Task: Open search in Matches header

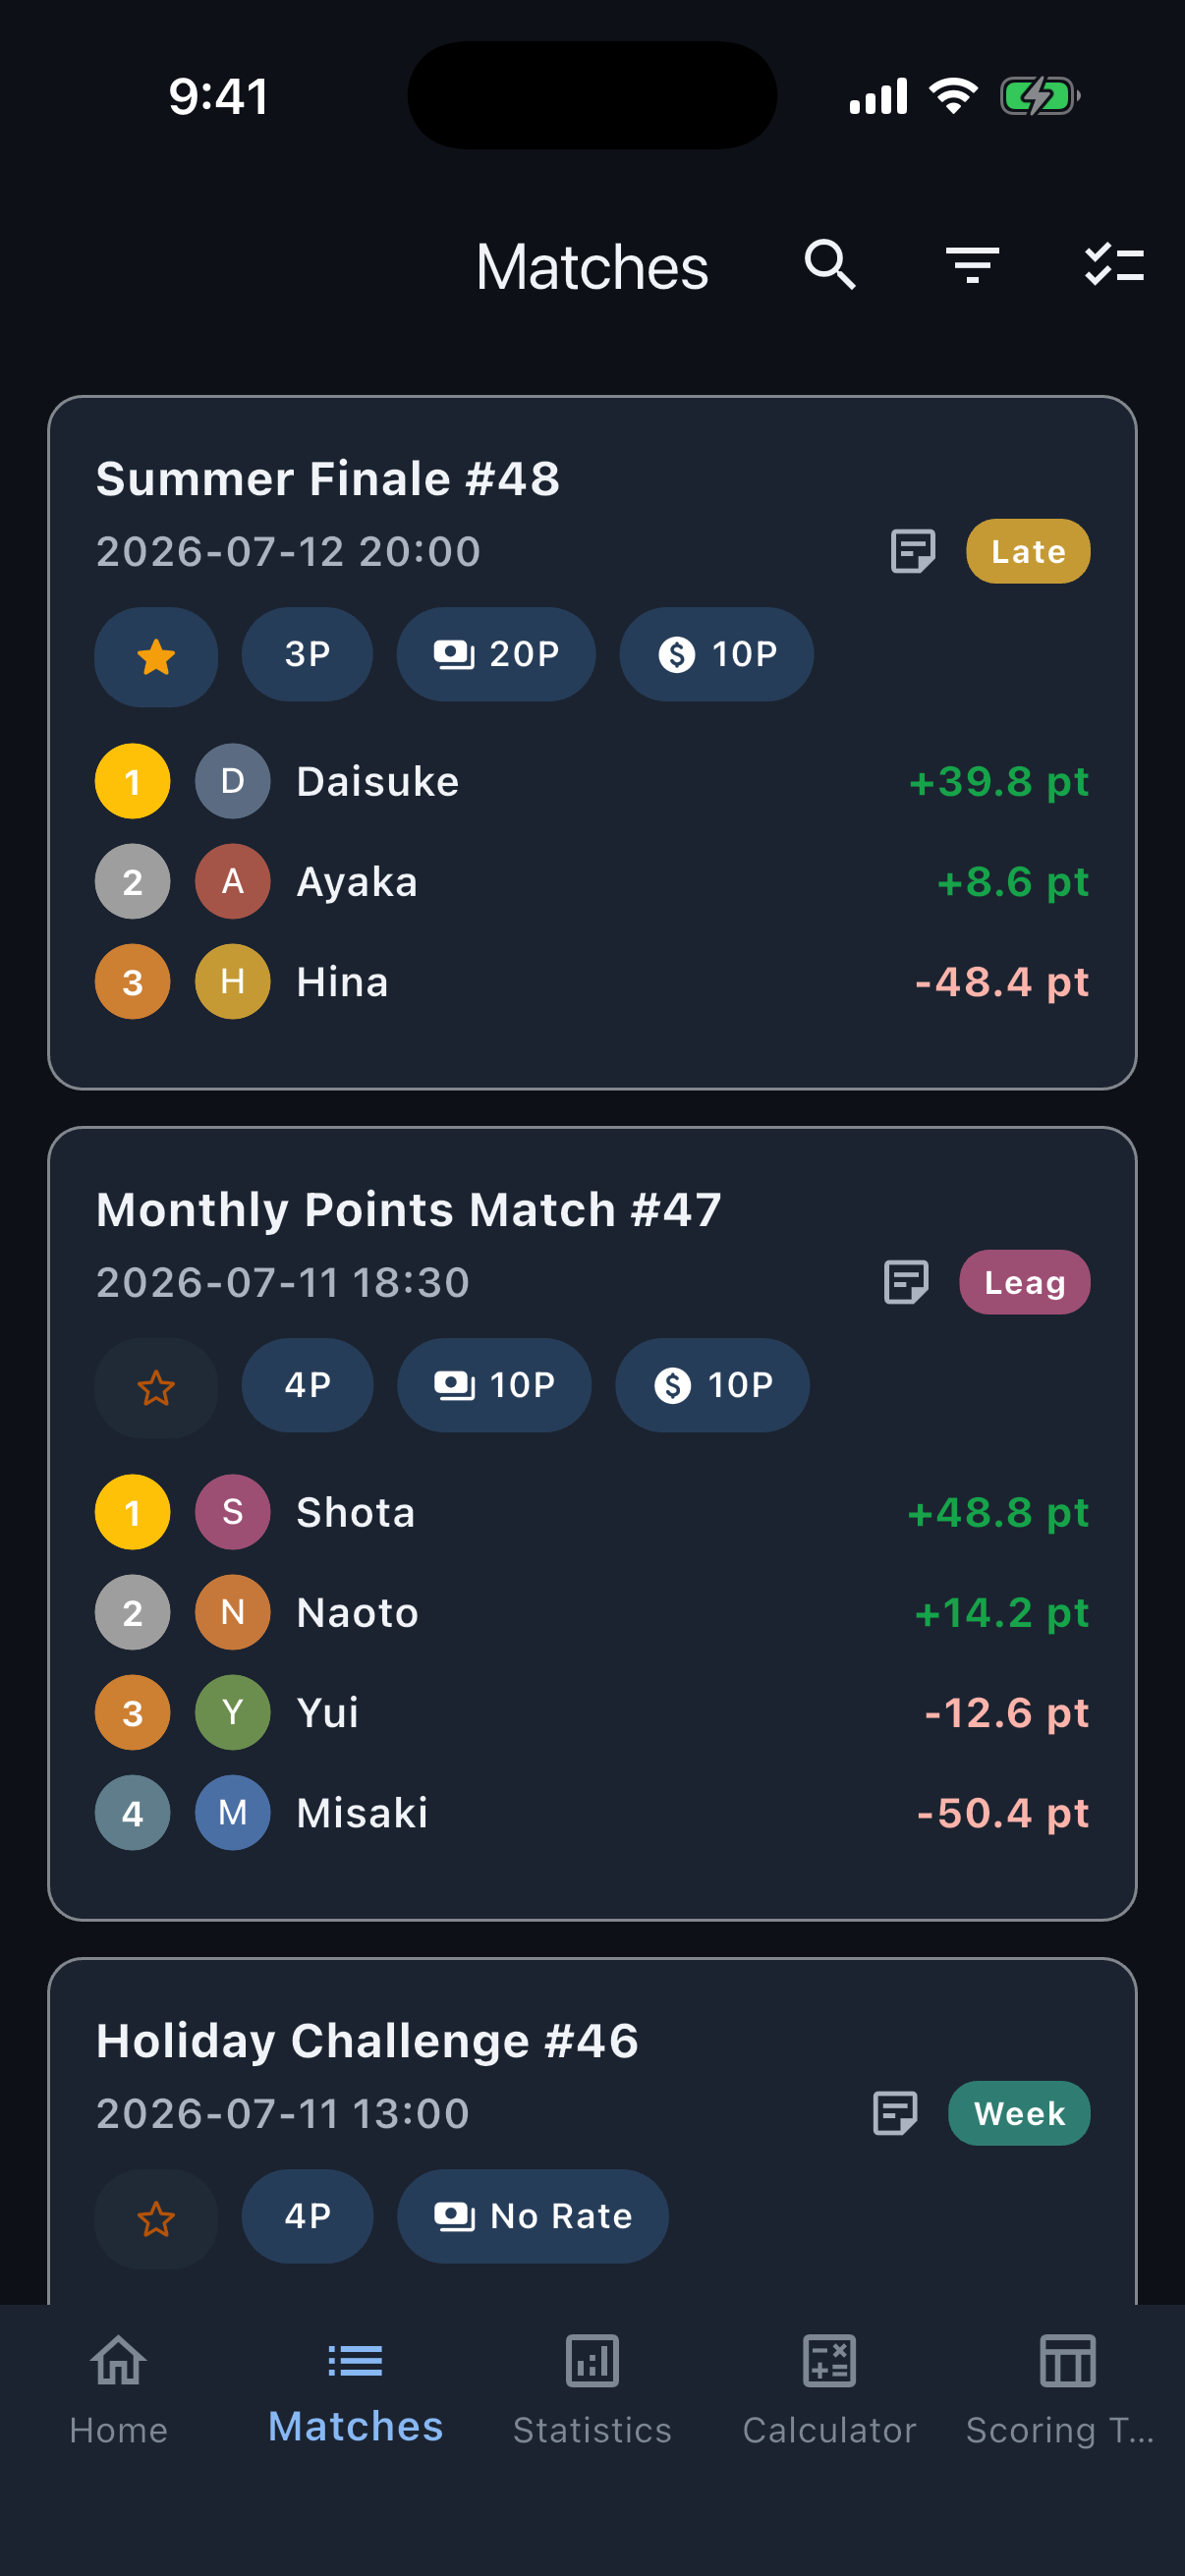Action: 830,266
